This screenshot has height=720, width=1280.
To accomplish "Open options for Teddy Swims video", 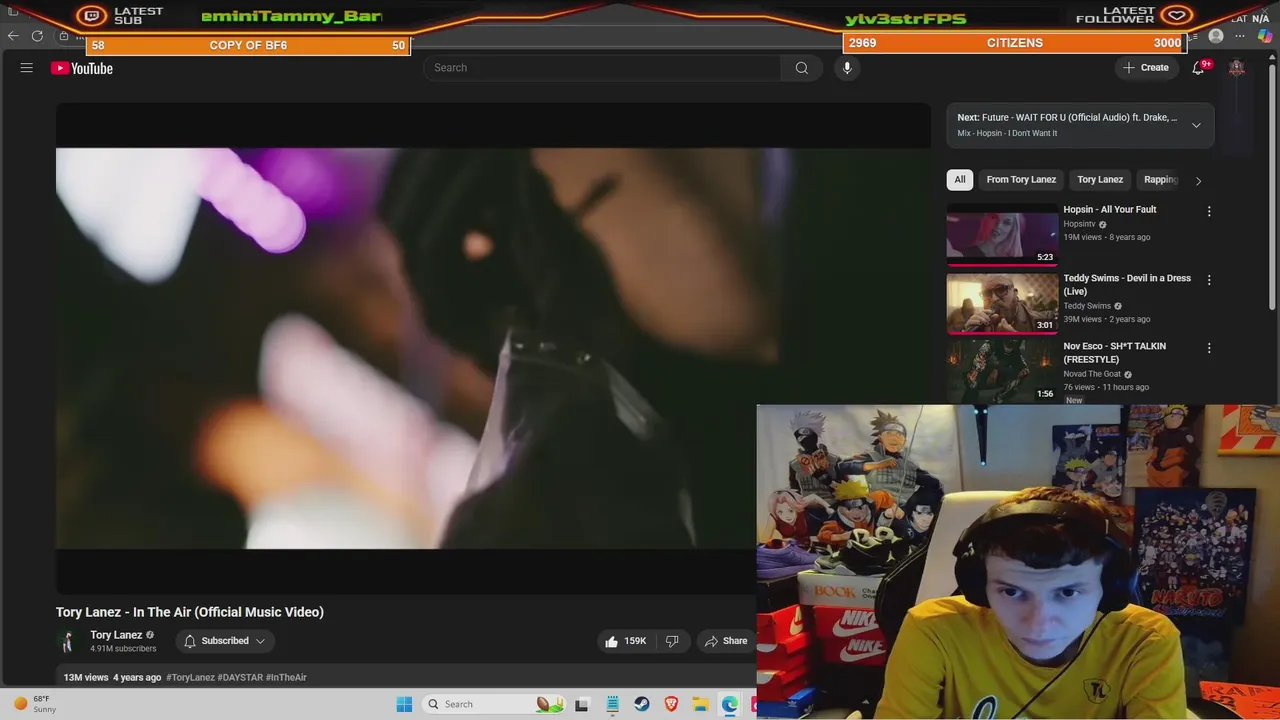I will pos(1209,281).
